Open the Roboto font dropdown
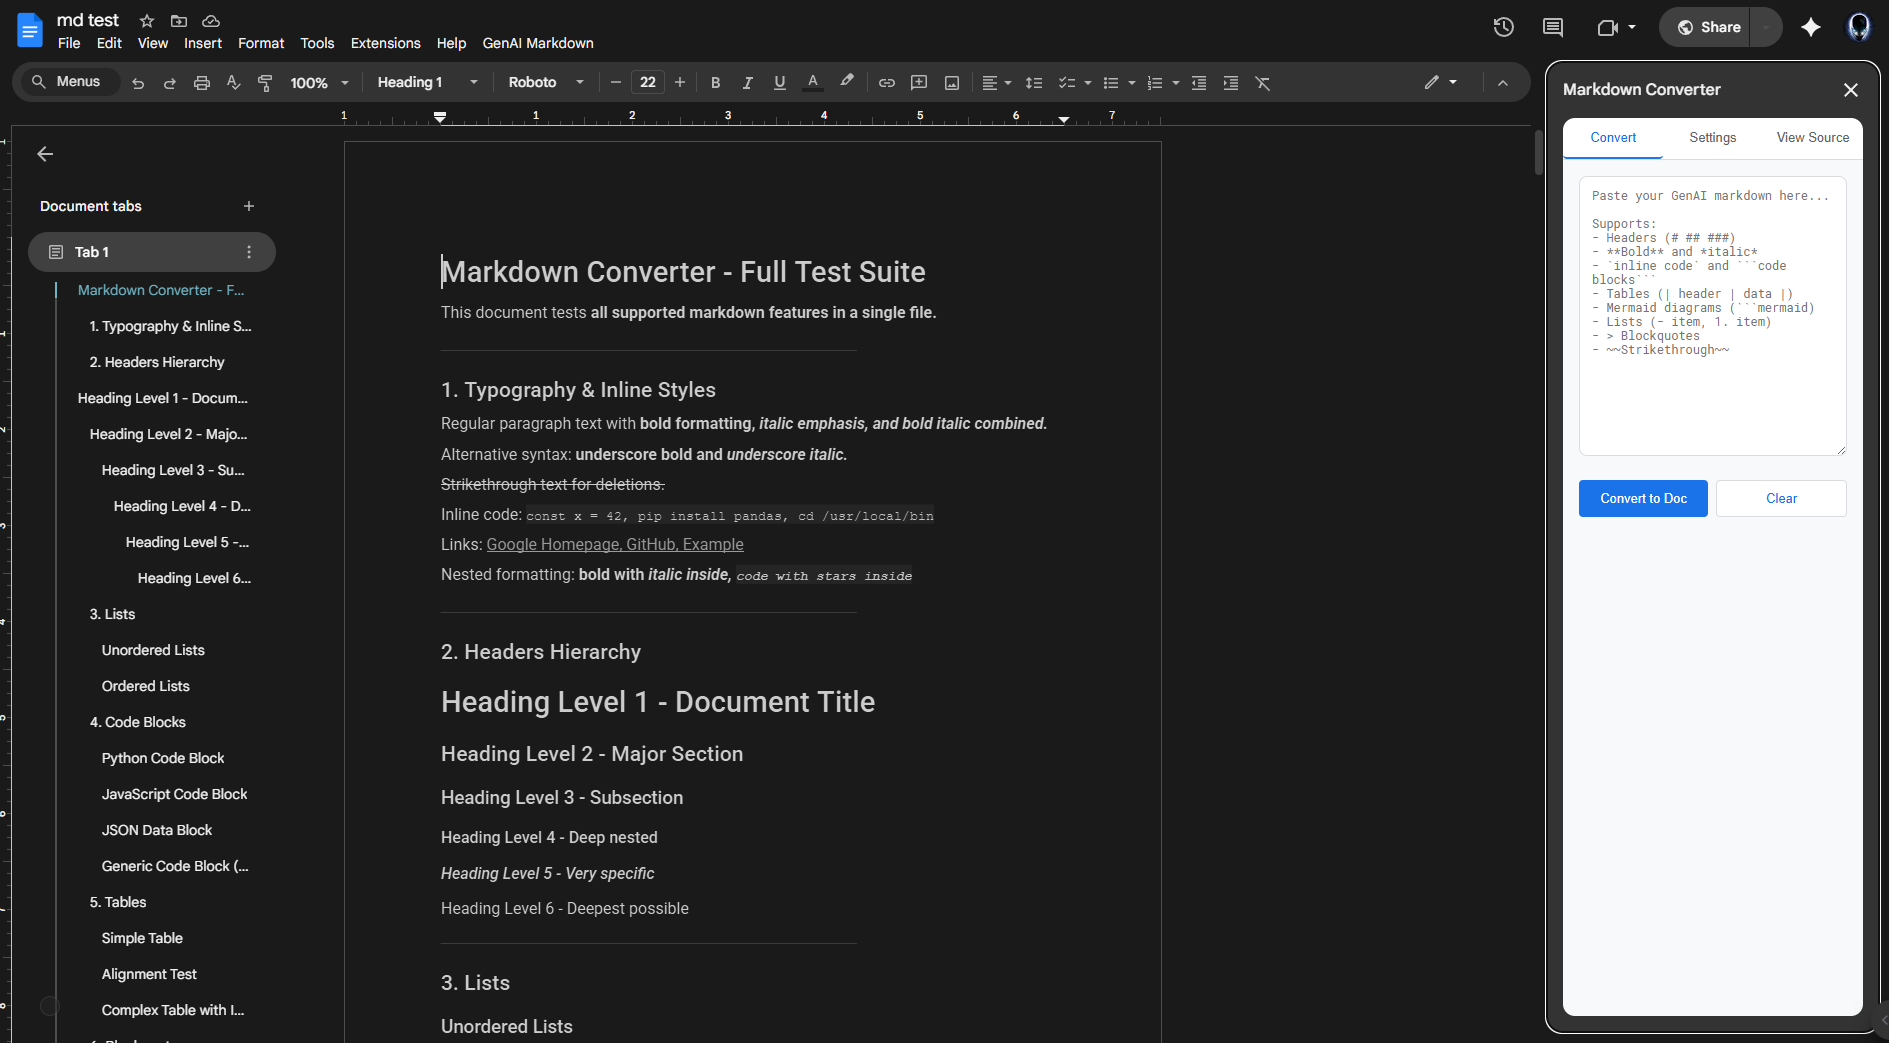This screenshot has width=1889, height=1043. [545, 83]
